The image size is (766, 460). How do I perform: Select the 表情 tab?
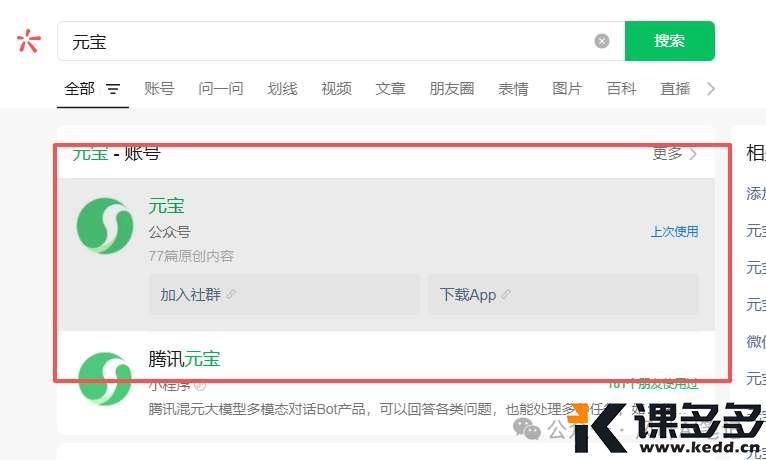pyautogui.click(x=513, y=89)
